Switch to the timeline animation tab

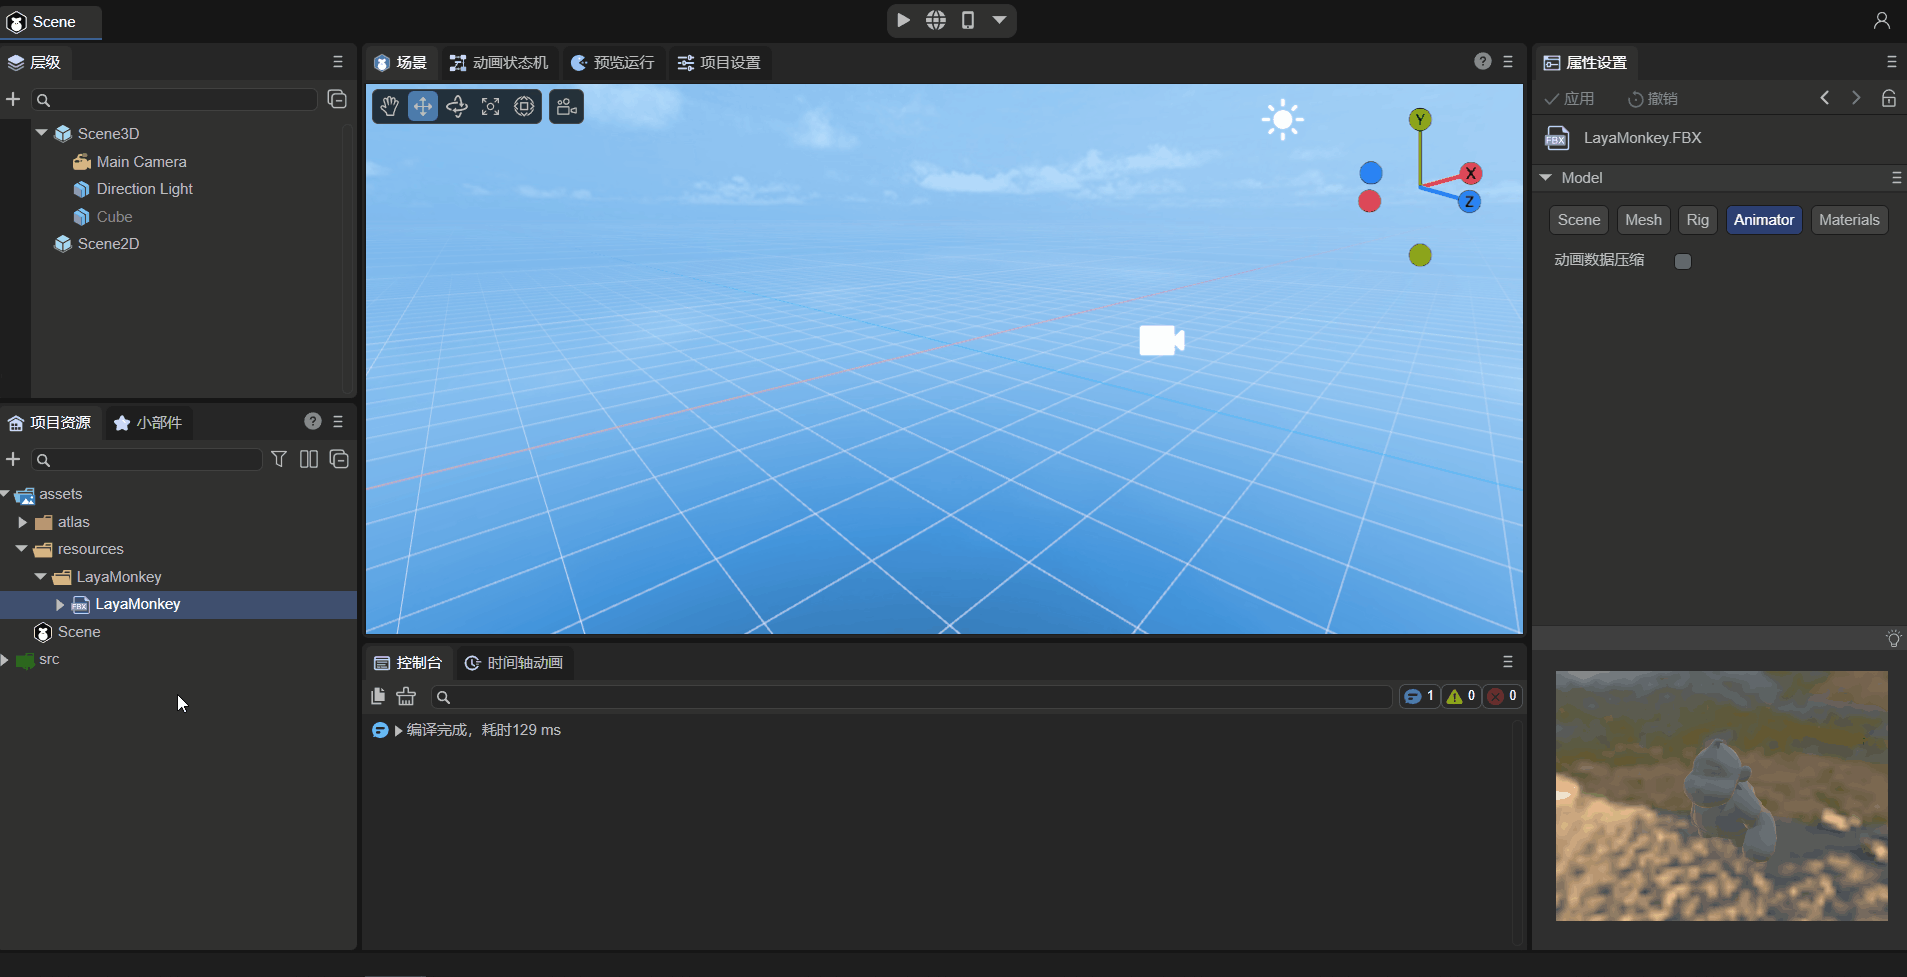(x=514, y=663)
